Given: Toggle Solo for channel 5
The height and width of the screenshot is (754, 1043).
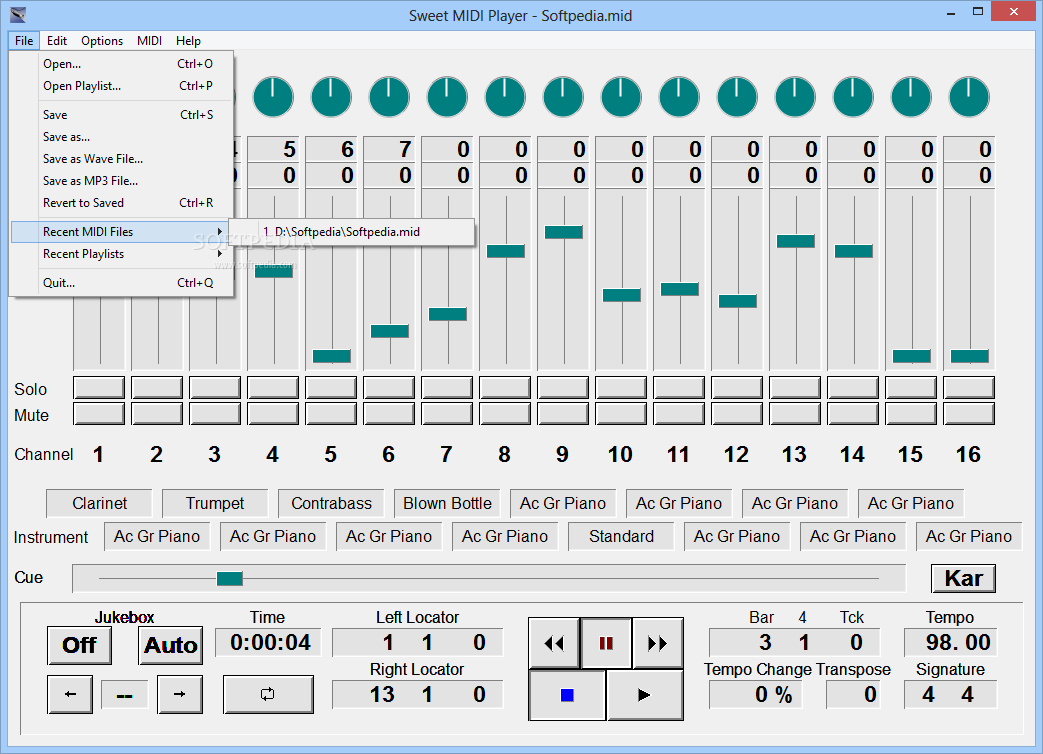Looking at the screenshot, I should 331,388.
